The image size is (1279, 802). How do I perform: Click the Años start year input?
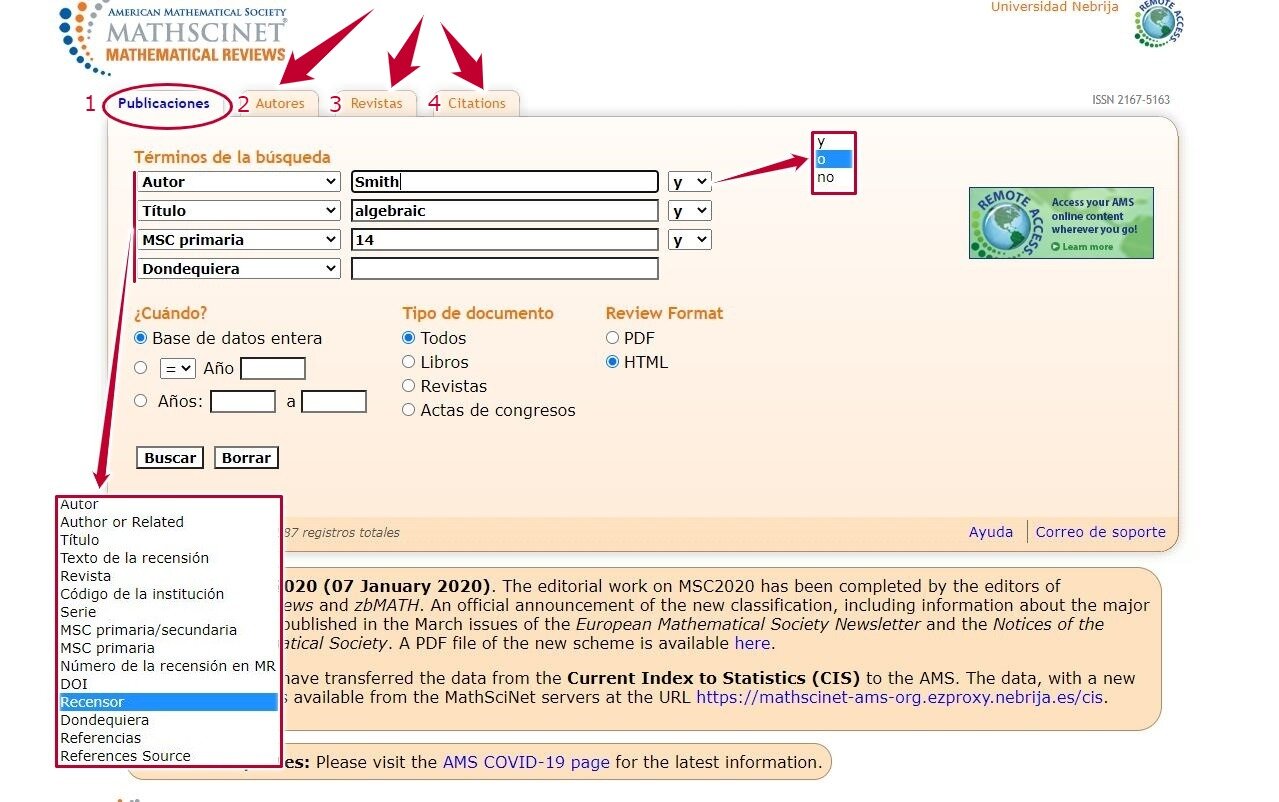tap(243, 401)
